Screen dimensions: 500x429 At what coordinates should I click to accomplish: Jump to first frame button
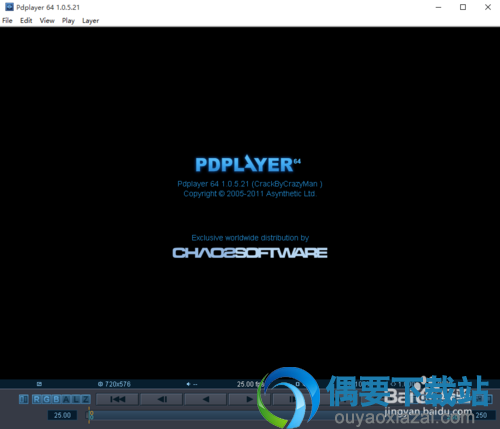[x=117, y=399]
